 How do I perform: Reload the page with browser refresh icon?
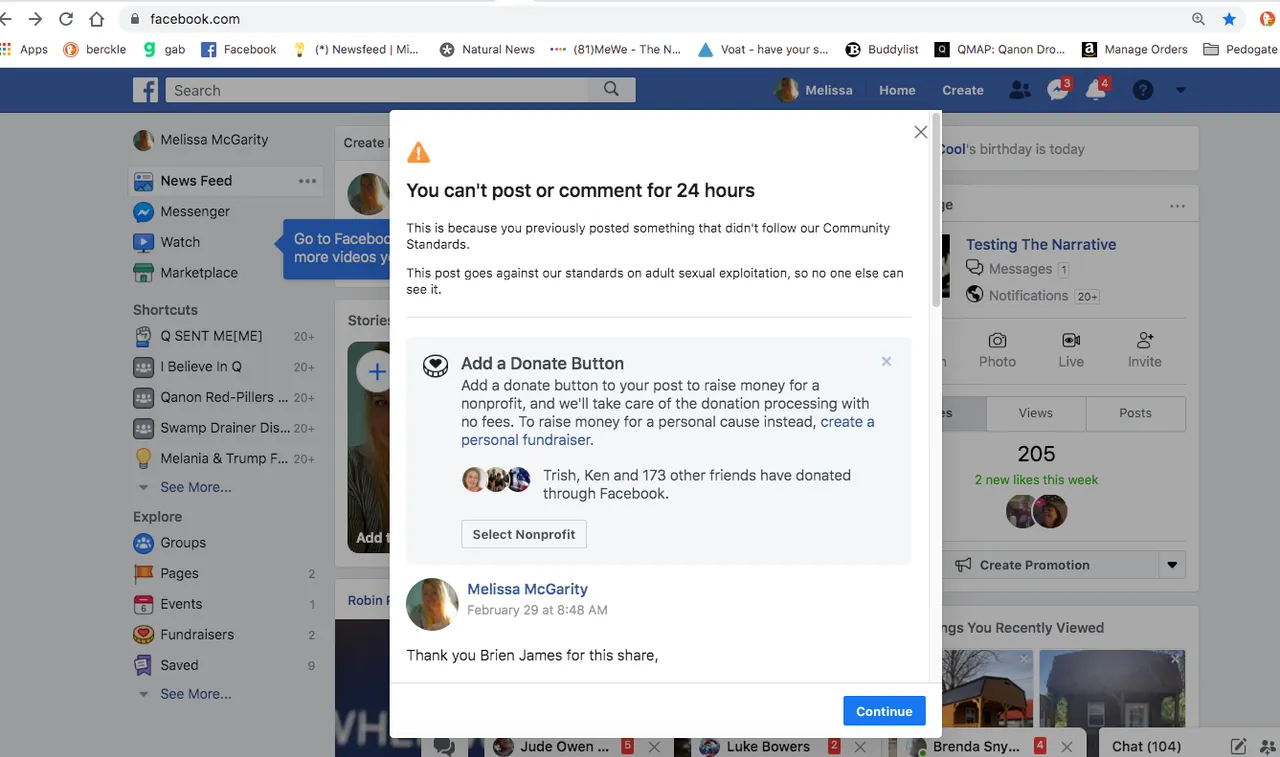coord(66,19)
